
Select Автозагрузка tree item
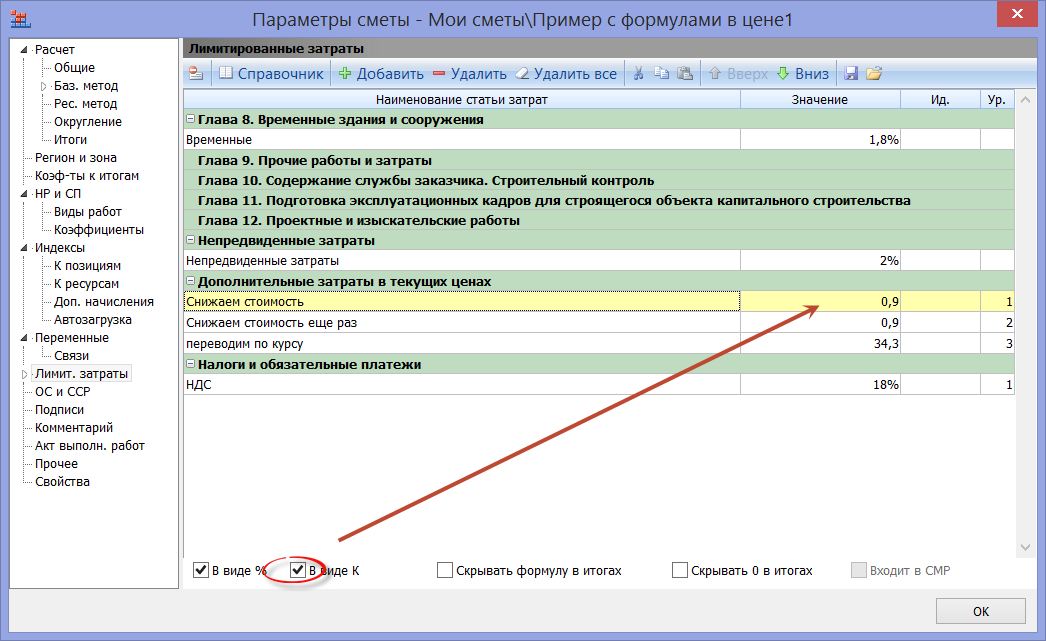pos(93,319)
